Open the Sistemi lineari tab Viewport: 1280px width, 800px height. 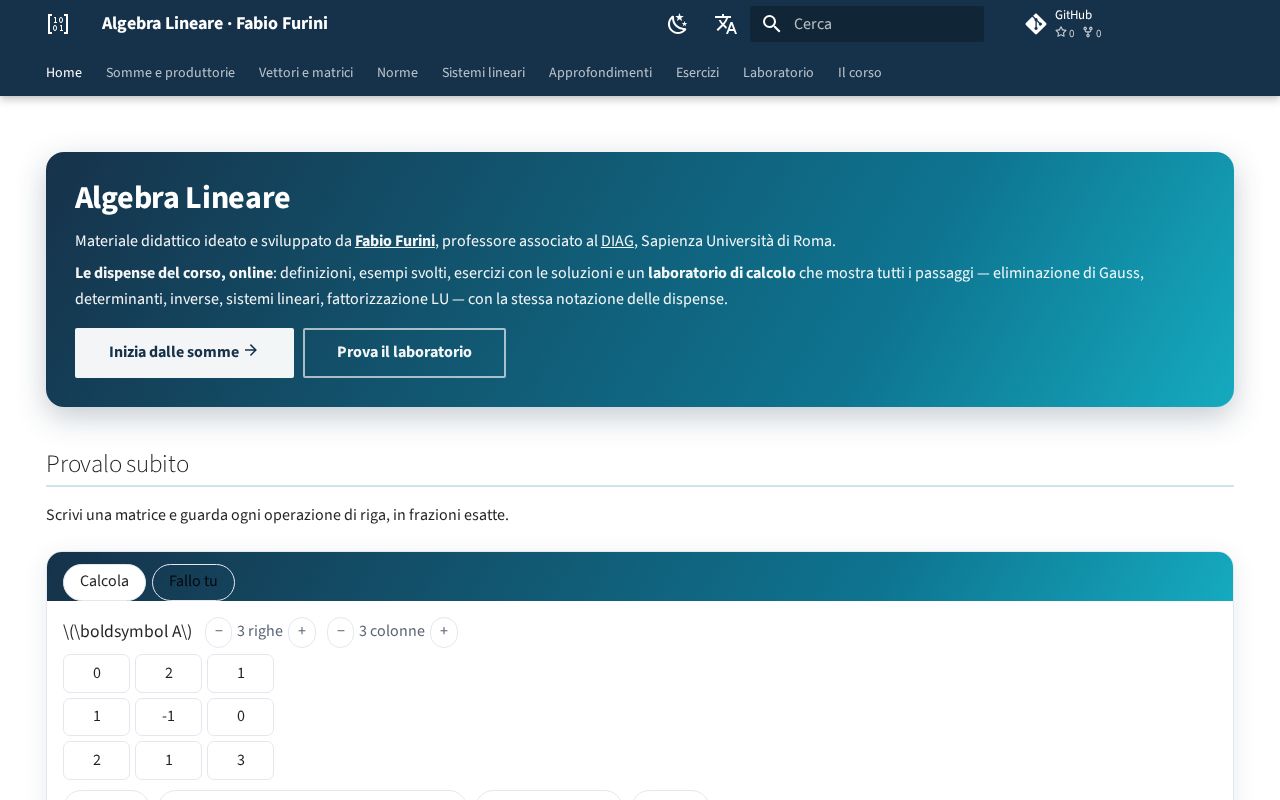click(x=483, y=73)
